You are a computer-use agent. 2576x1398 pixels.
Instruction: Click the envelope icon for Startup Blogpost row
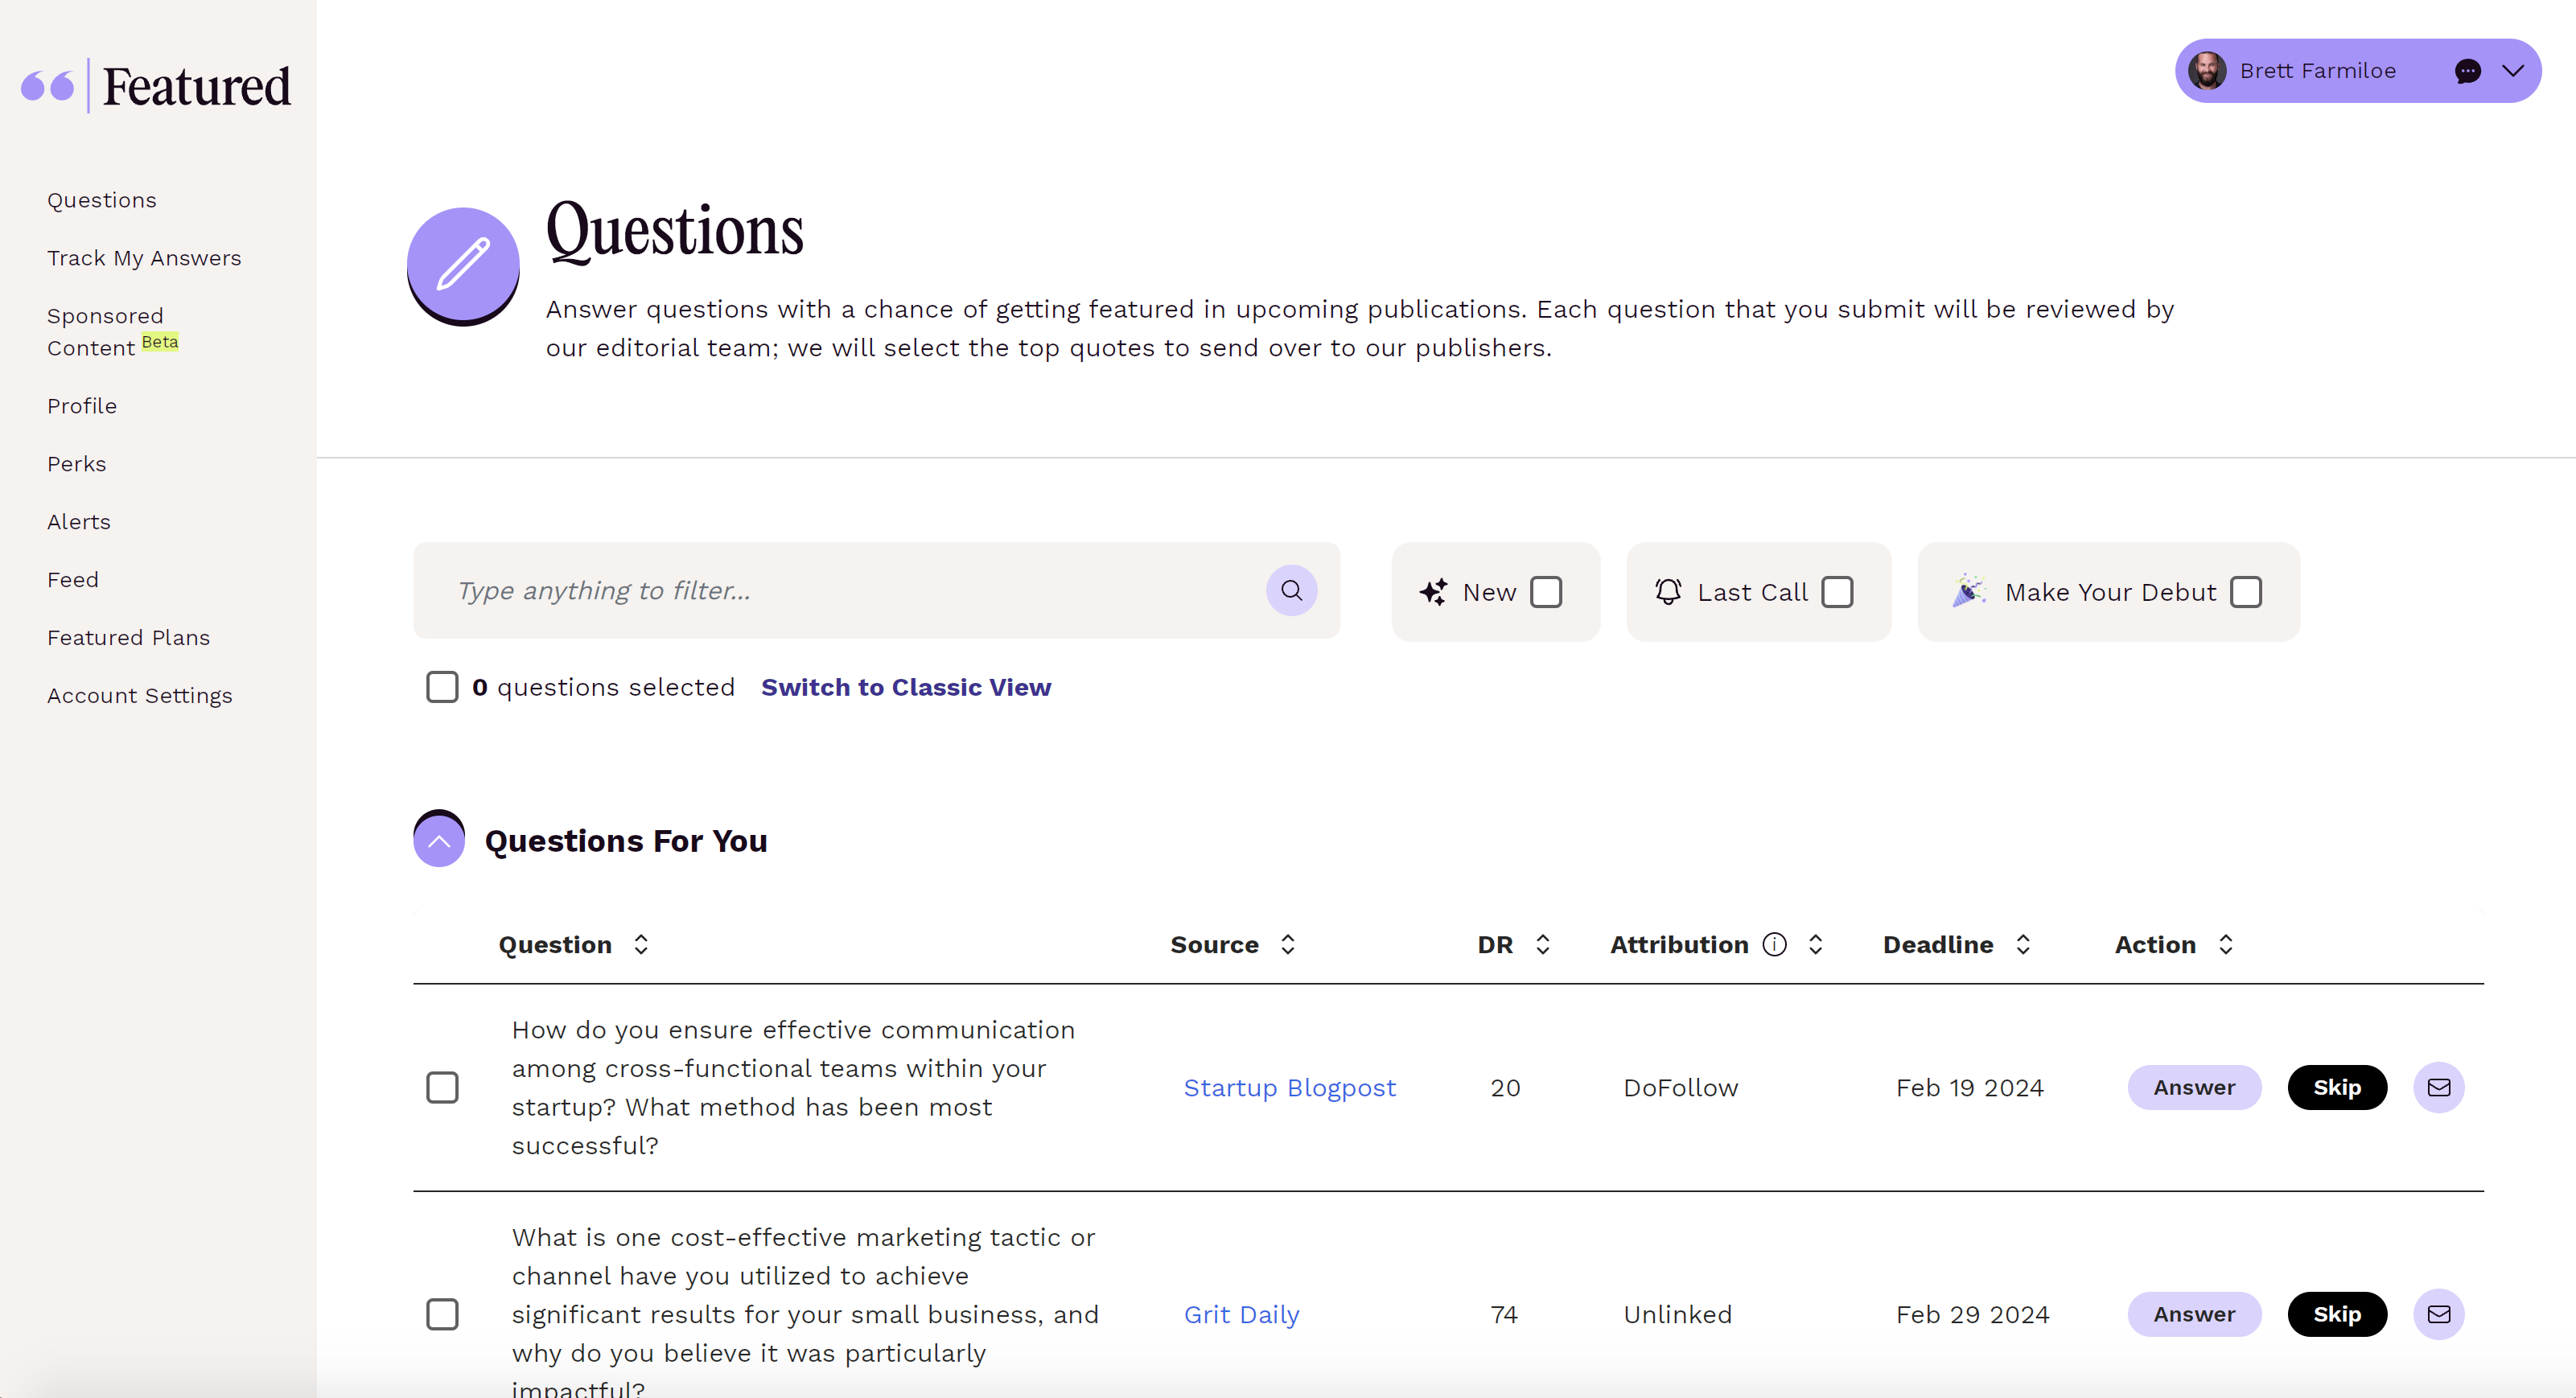click(x=2438, y=1087)
